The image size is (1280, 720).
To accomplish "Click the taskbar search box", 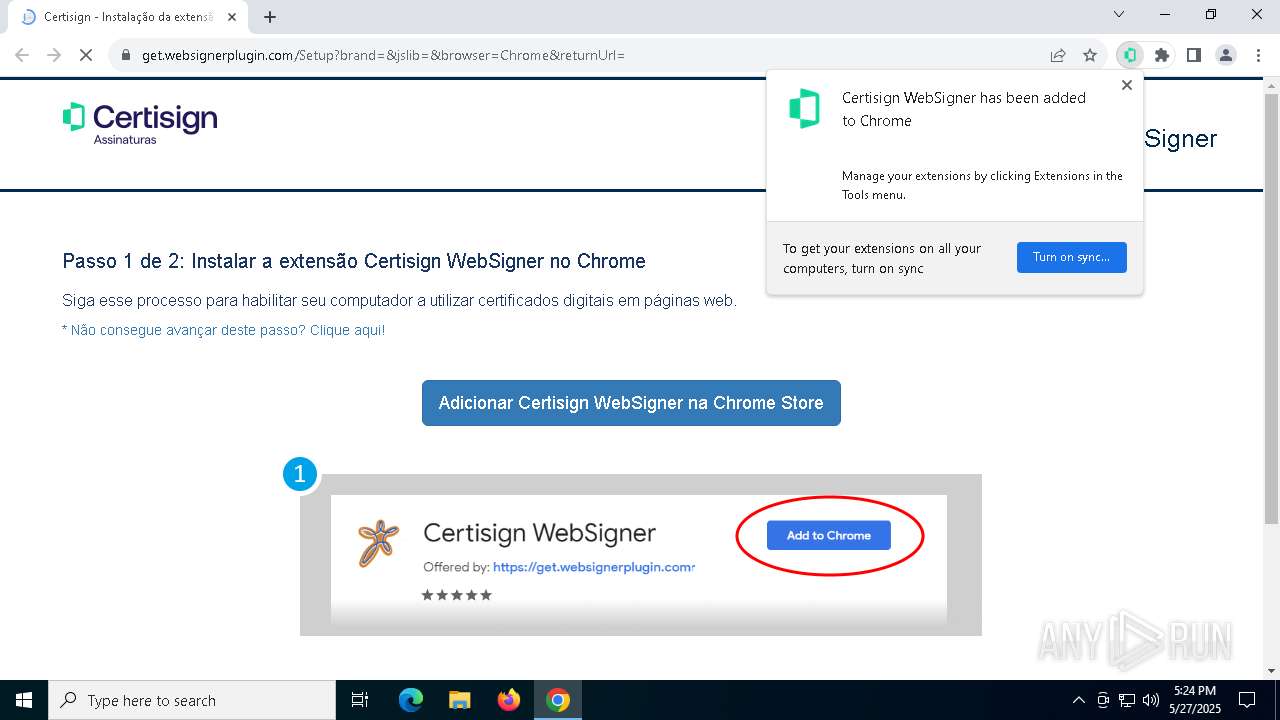I will pyautogui.click(x=192, y=700).
